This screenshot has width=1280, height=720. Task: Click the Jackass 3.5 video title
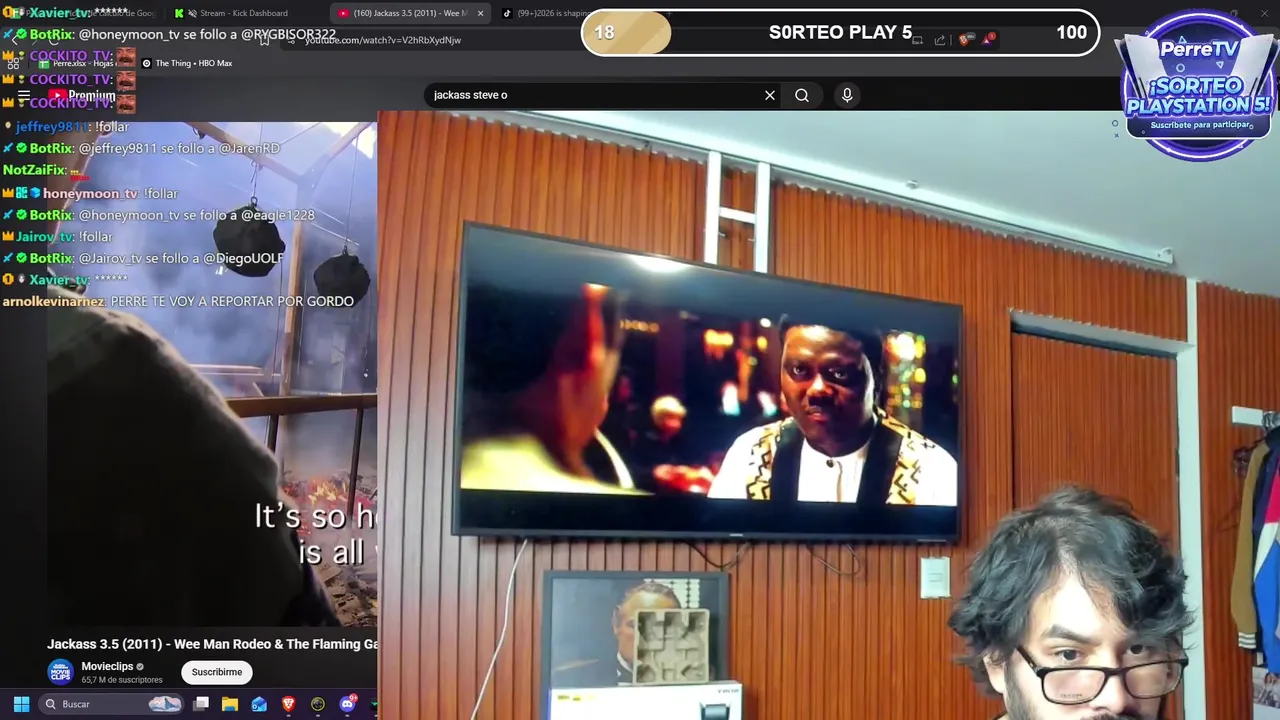[212, 644]
